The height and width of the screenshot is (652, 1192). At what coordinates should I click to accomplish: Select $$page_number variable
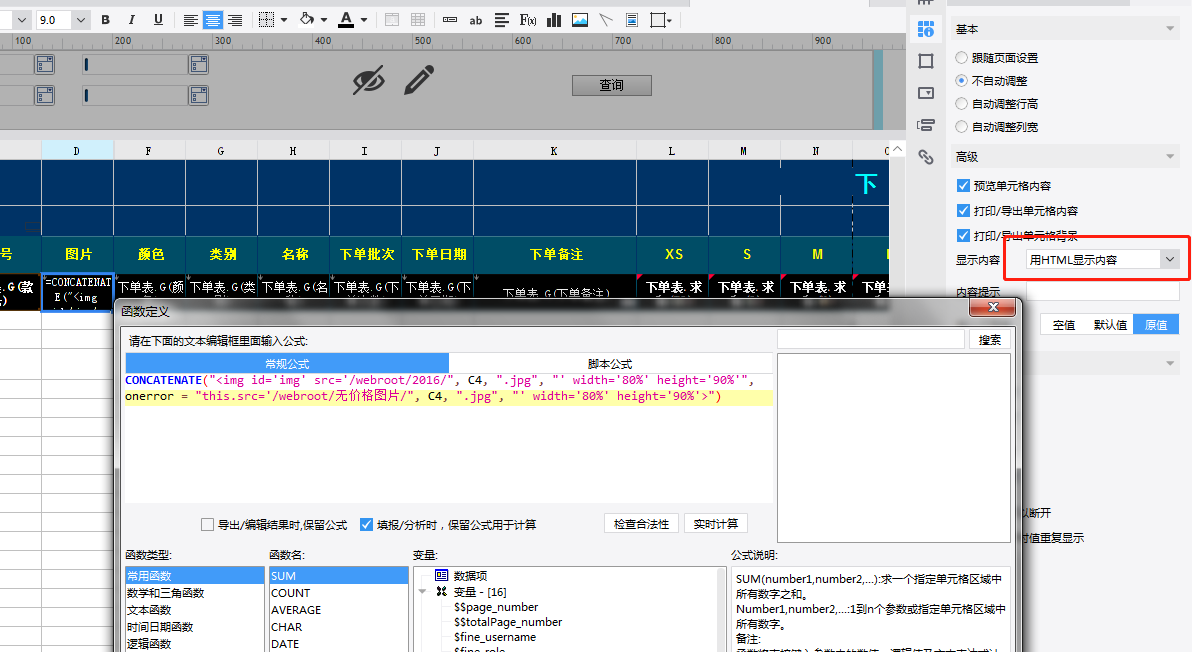pyautogui.click(x=496, y=607)
